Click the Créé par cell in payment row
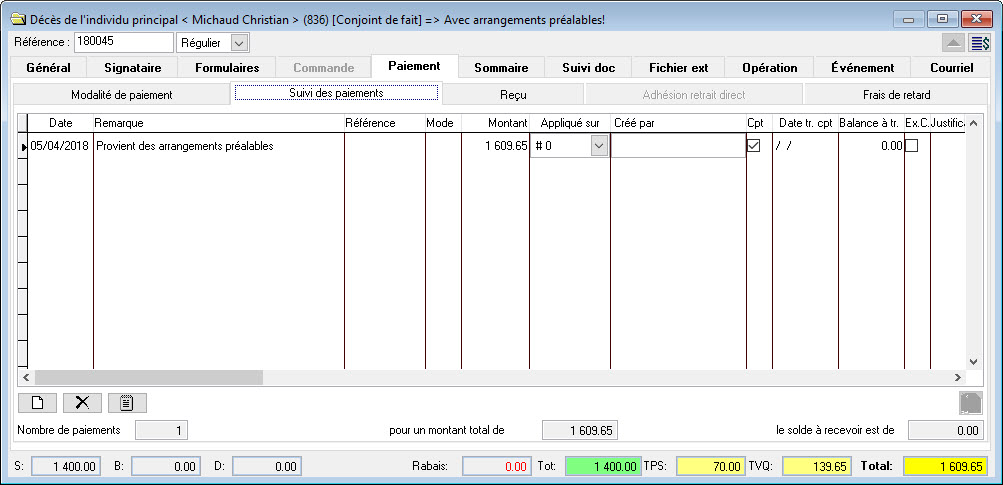The image size is (1003, 485). coord(677,146)
